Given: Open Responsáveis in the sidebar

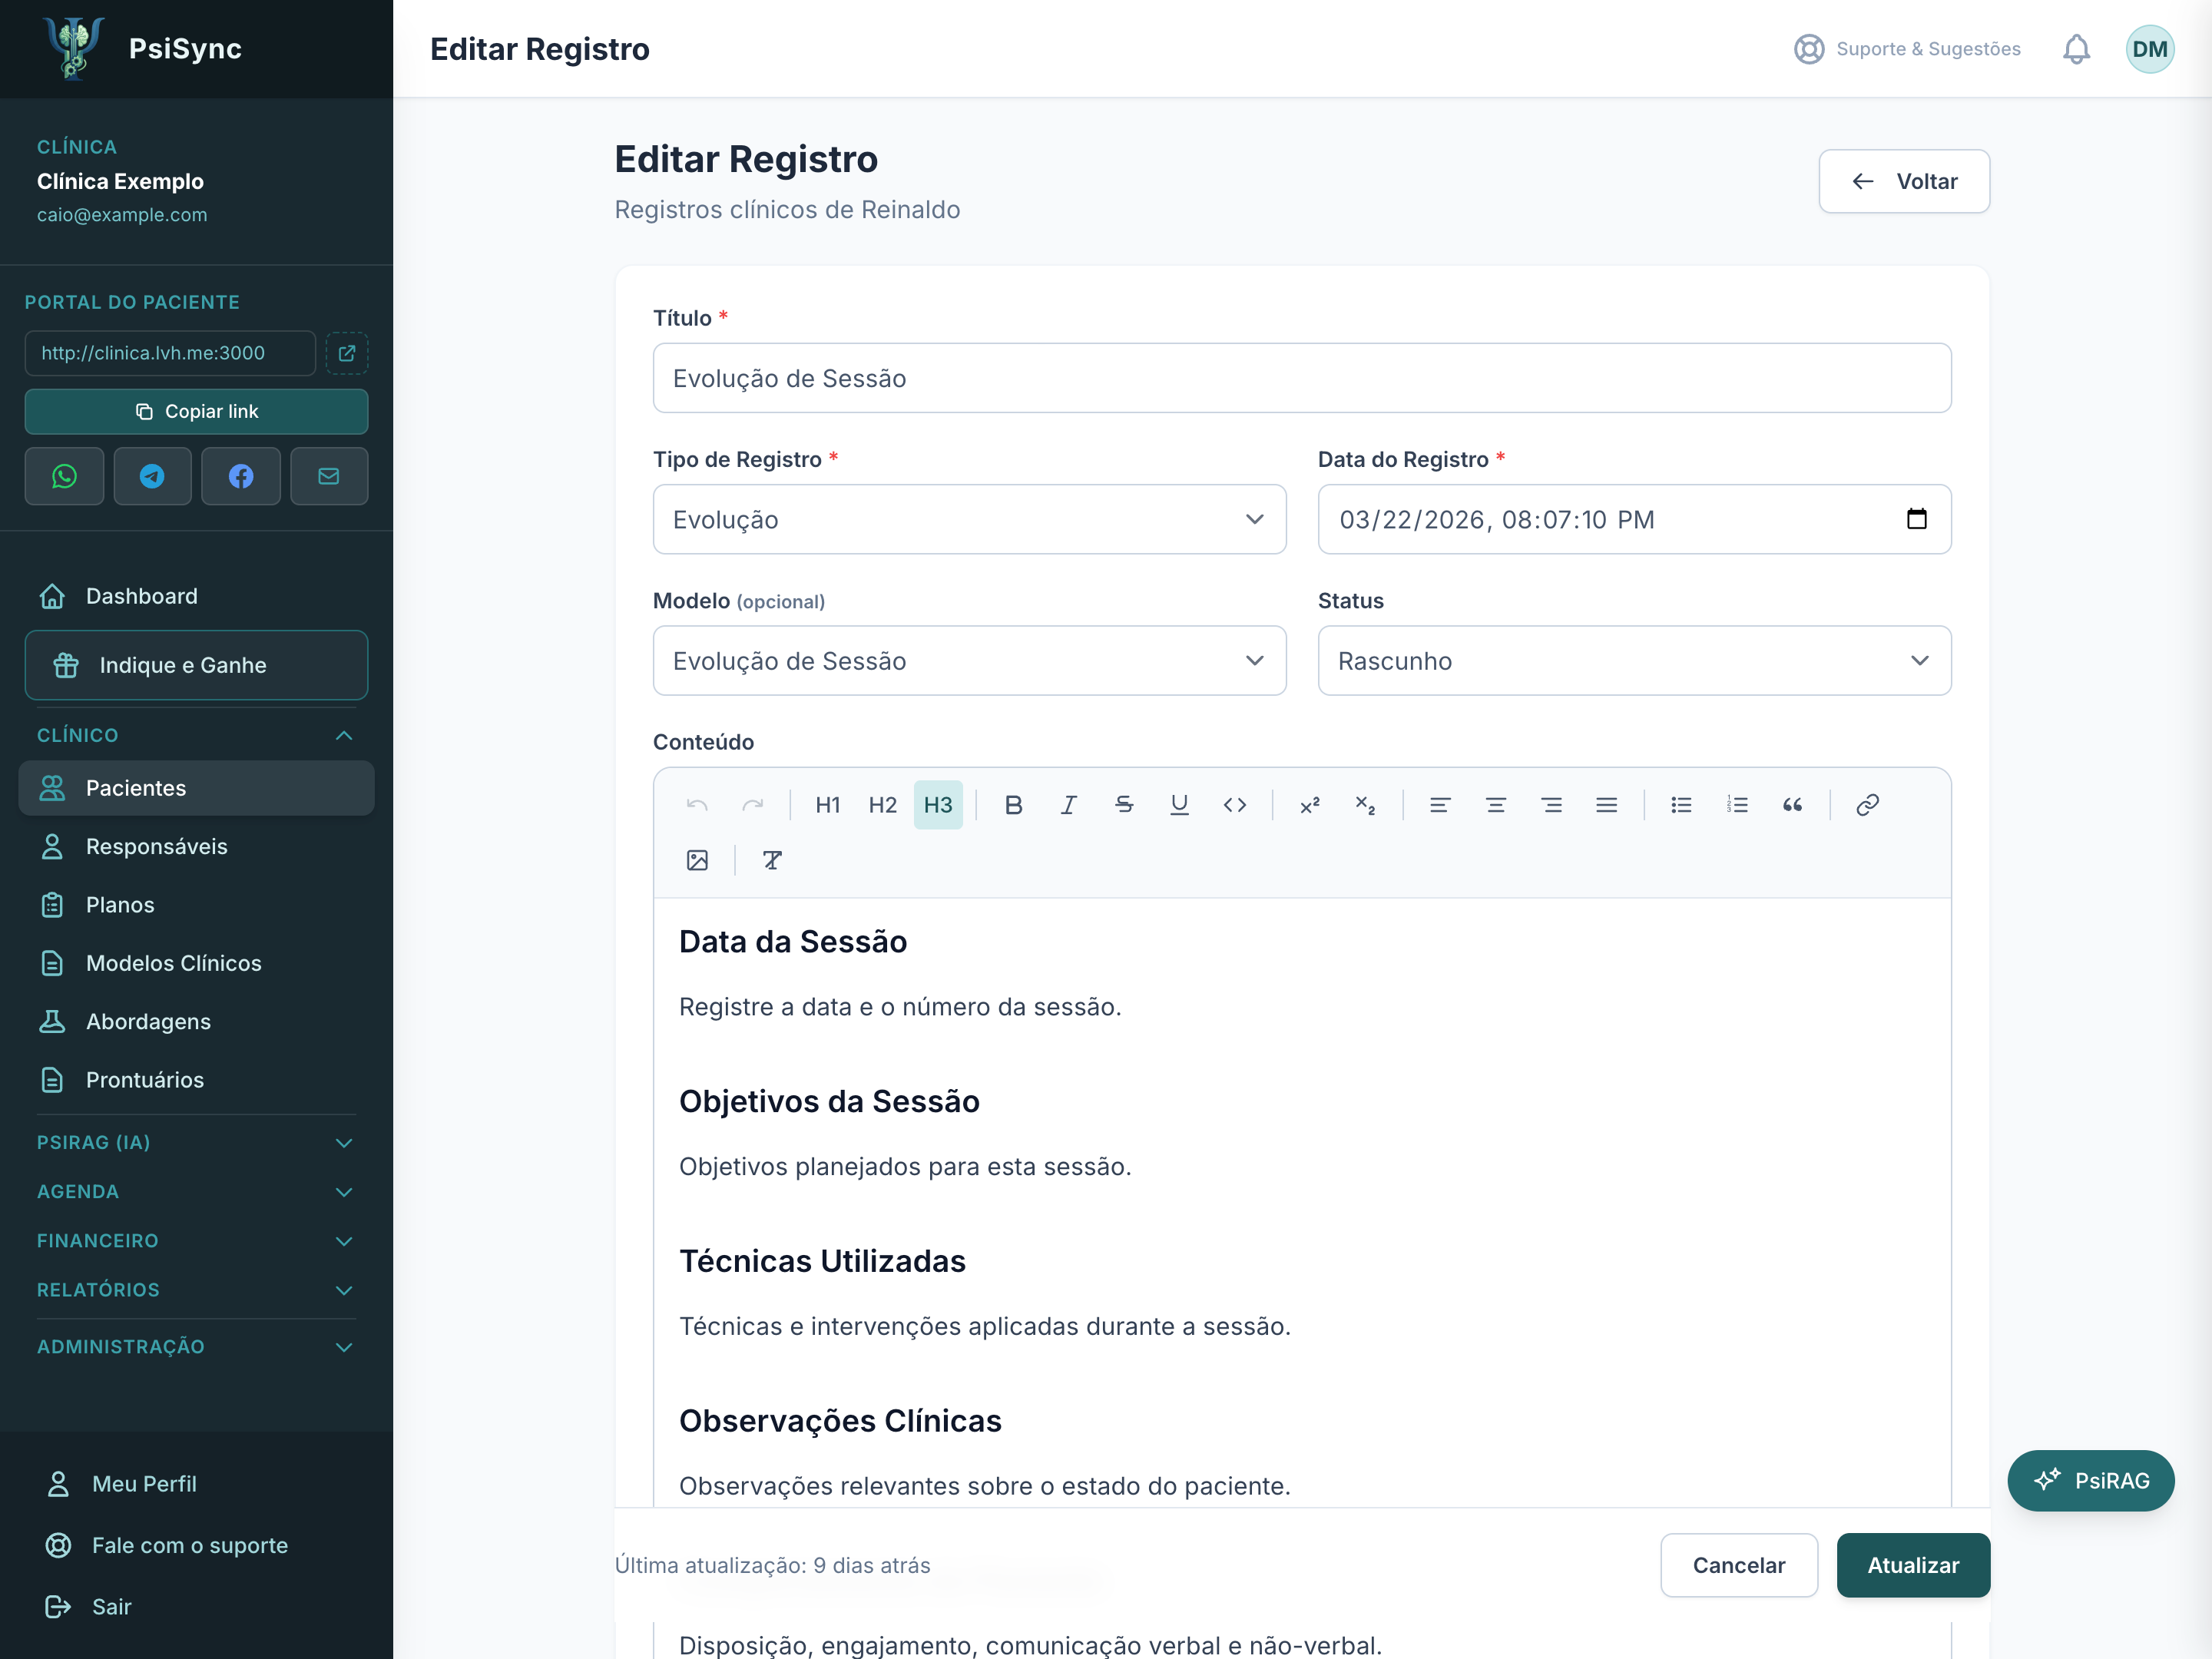Looking at the screenshot, I should click(196, 846).
